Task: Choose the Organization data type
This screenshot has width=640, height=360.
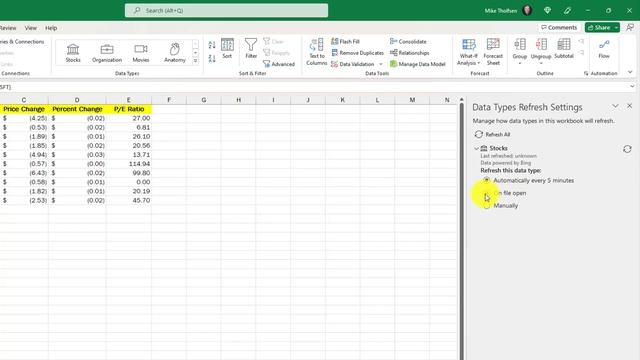Action: coord(107,53)
